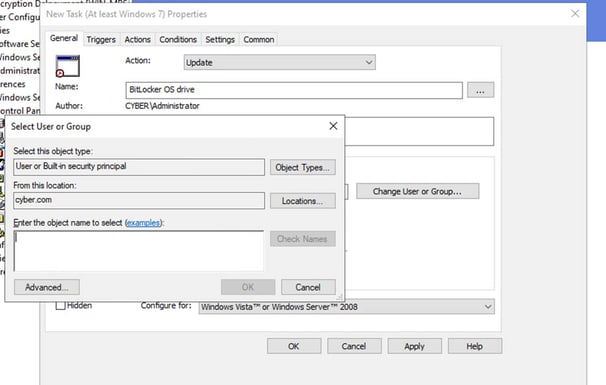Tick the Hidden checkbox
Viewport: 606px width, 385px height.
pos(60,305)
